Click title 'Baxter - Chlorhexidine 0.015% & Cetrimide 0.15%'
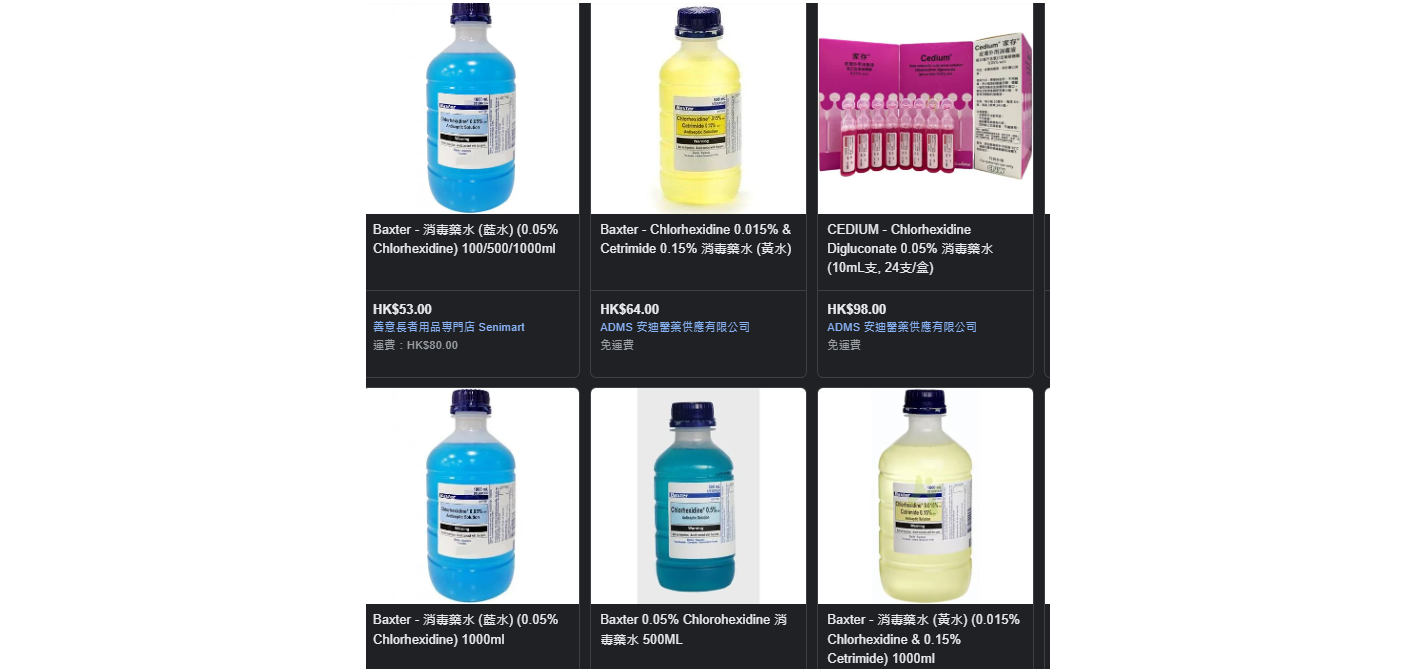Screen dimensions: 1416x672 (696, 239)
